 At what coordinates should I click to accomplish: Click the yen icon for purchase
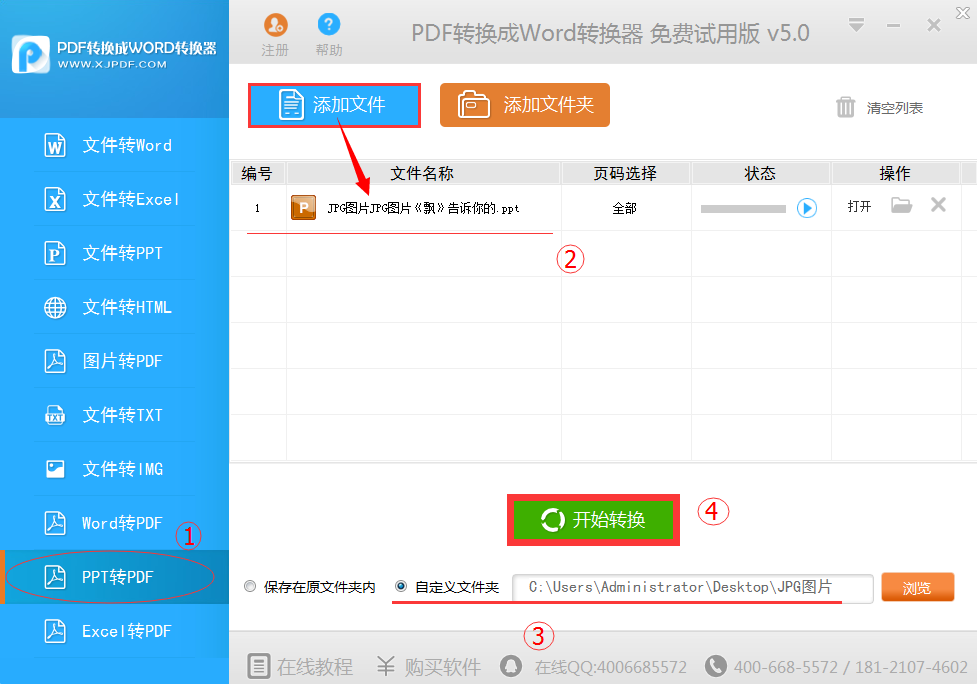[x=386, y=666]
